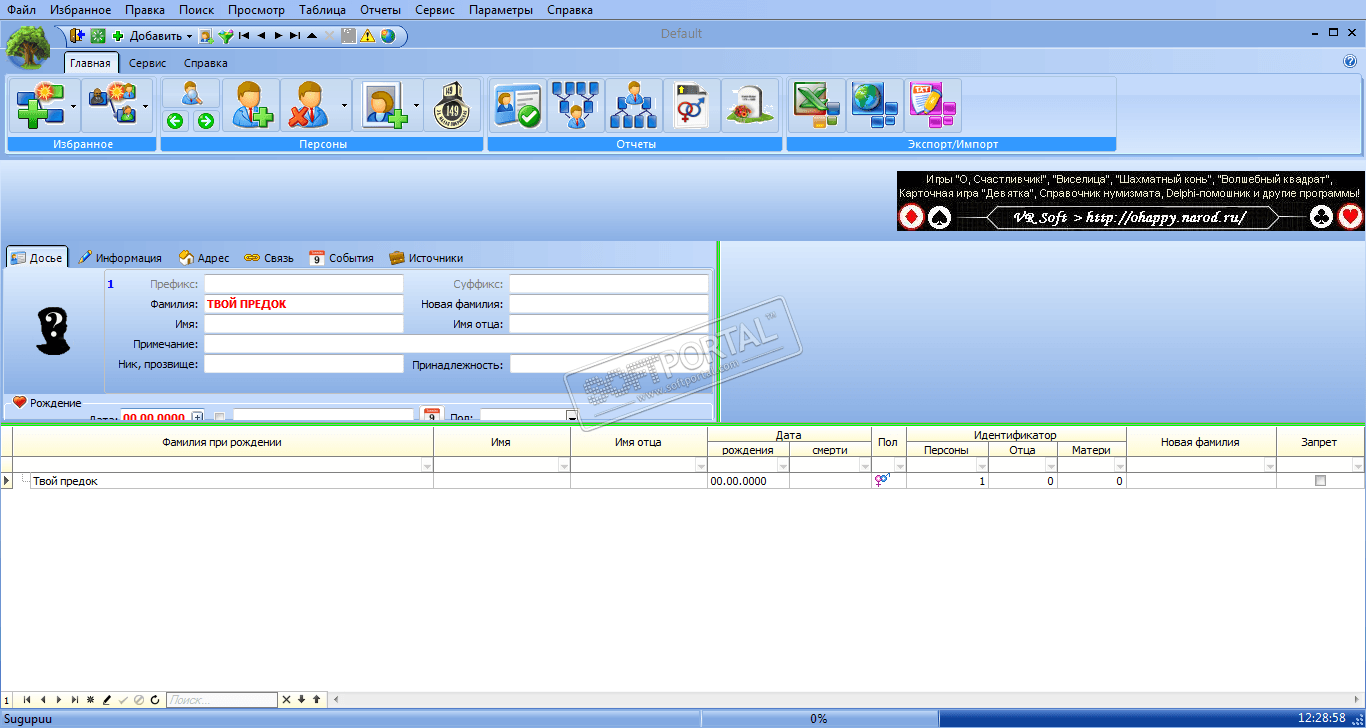Click the filter funnel icon in quick toolbar

(226, 36)
